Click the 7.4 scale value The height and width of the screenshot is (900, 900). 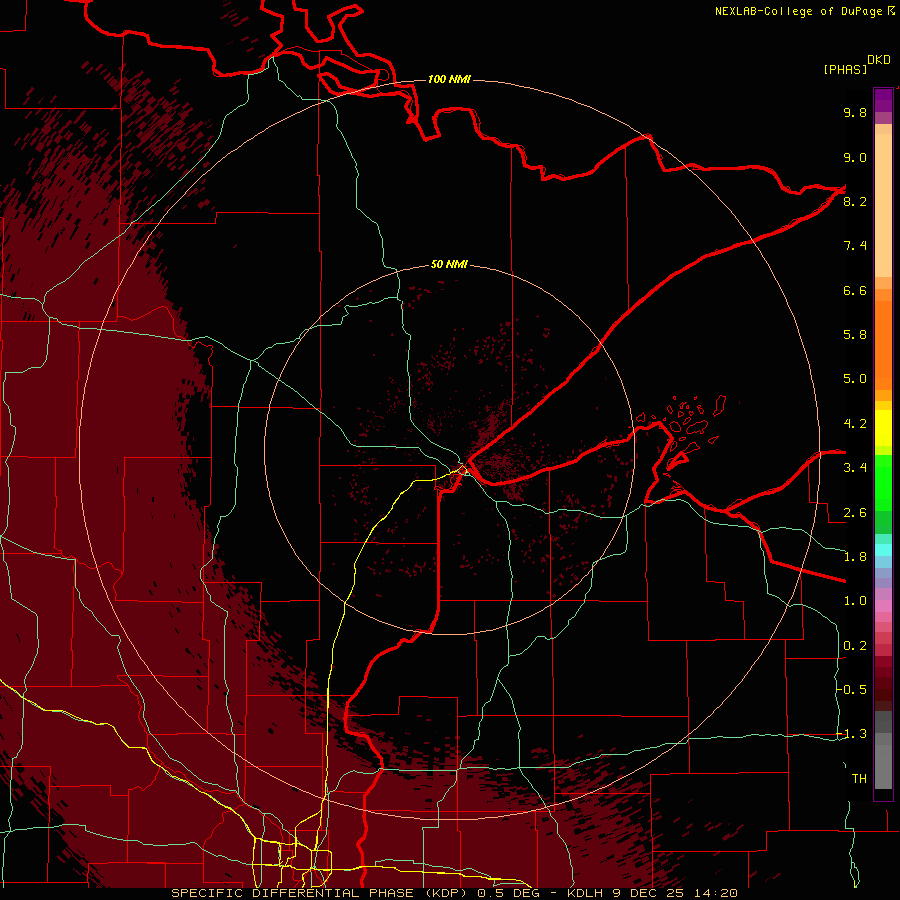pyautogui.click(x=855, y=246)
